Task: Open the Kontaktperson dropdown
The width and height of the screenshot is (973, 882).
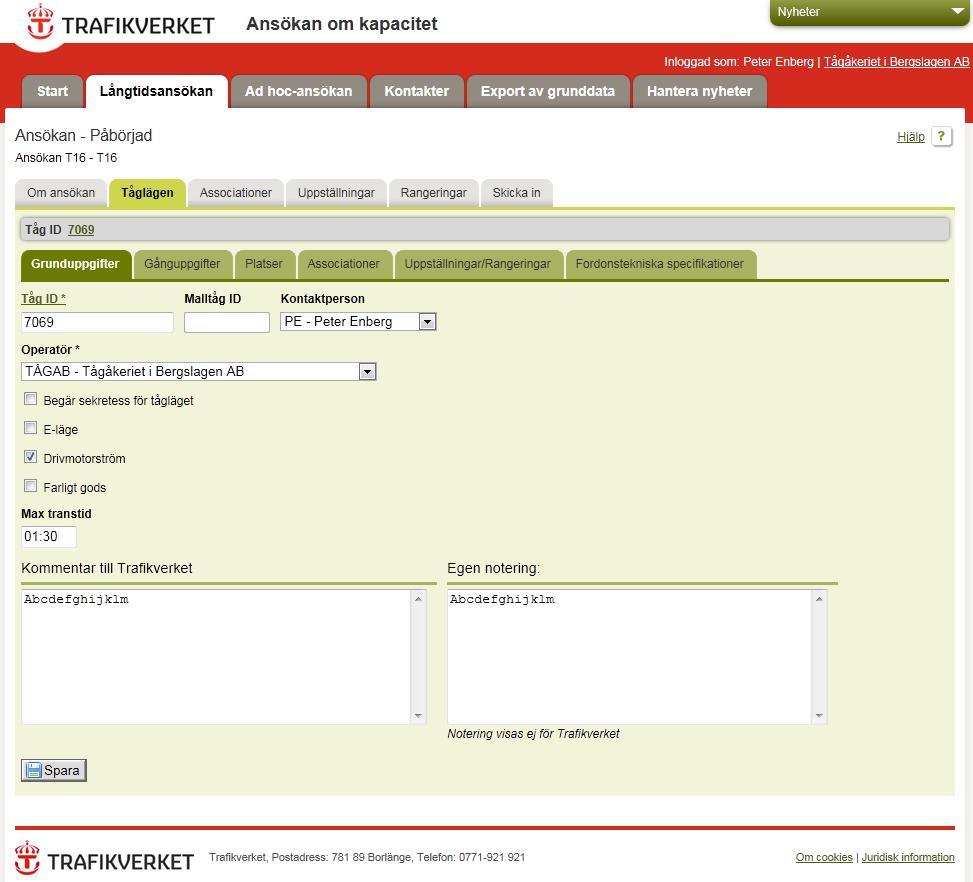Action: click(428, 322)
